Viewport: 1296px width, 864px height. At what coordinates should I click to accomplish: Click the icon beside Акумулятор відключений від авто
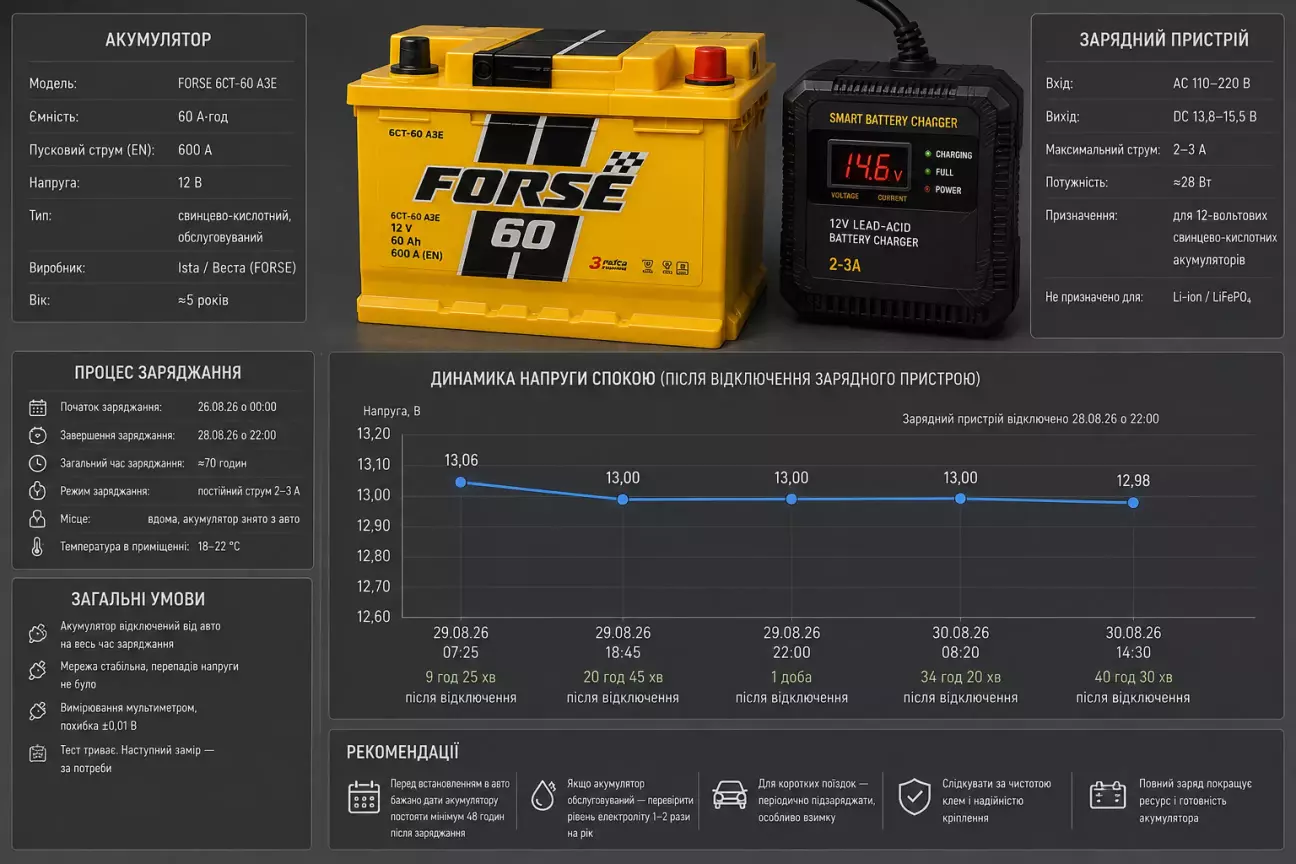click(x=38, y=634)
